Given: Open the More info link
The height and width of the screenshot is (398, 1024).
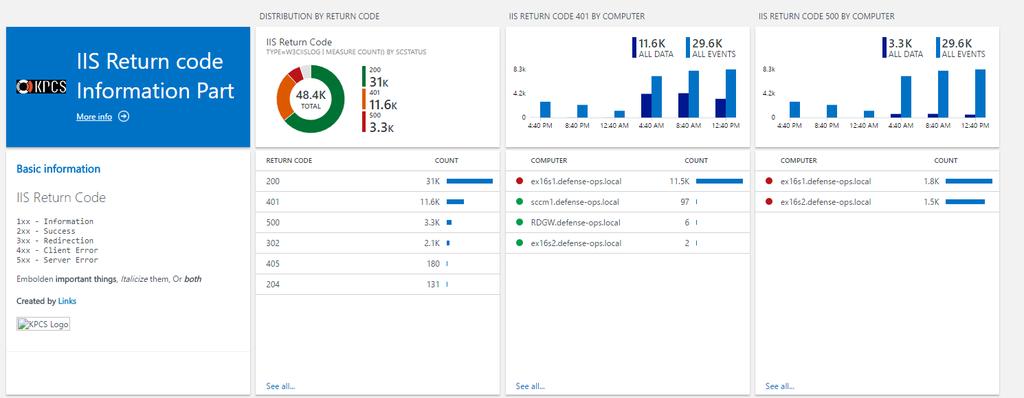Looking at the screenshot, I should coord(94,117).
